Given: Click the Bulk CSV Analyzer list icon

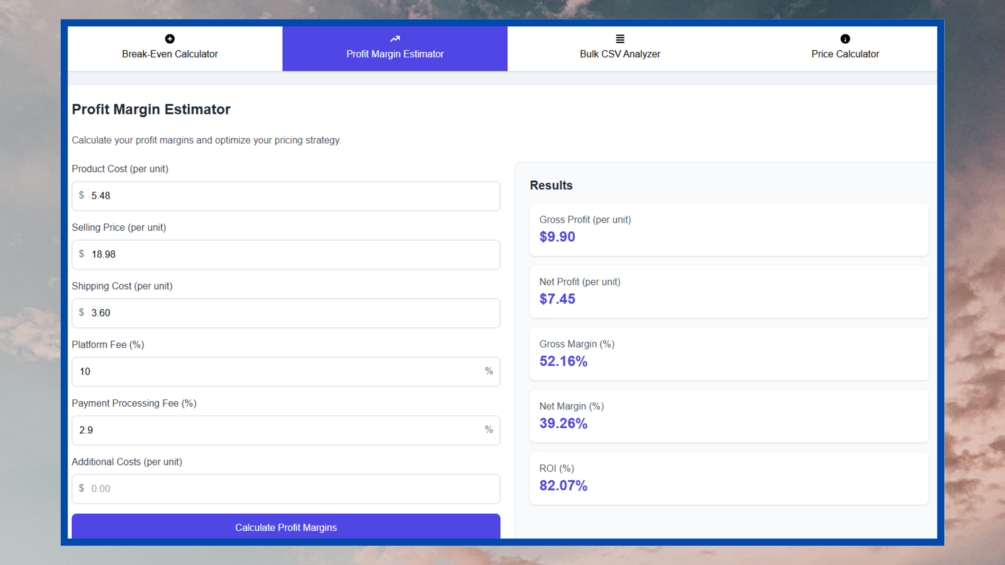Looking at the screenshot, I should click(x=620, y=39).
